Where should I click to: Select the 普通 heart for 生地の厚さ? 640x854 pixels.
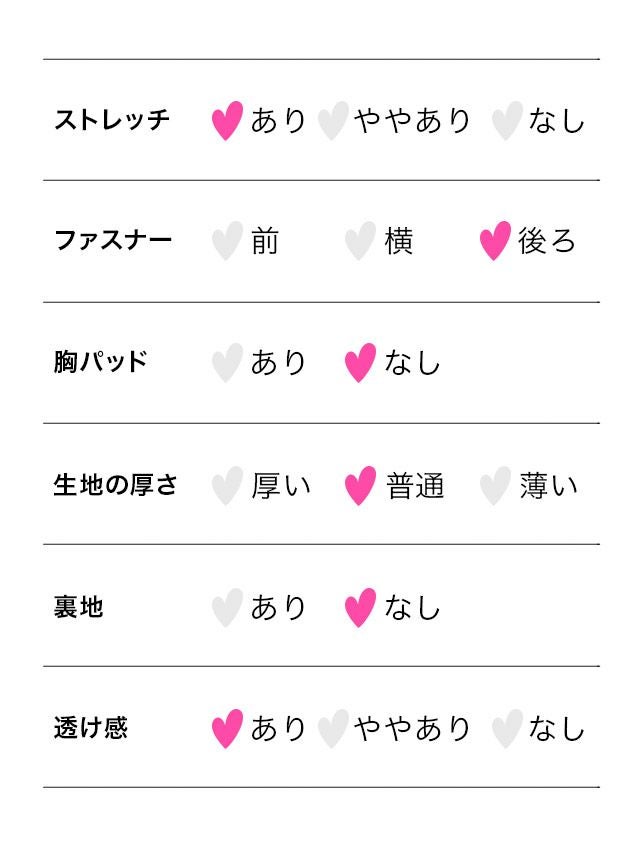pos(360,486)
